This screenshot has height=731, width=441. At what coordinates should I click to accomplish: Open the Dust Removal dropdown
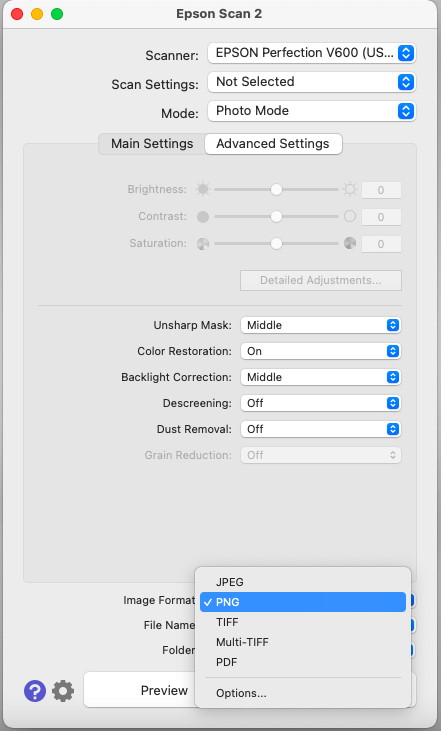[x=321, y=429]
